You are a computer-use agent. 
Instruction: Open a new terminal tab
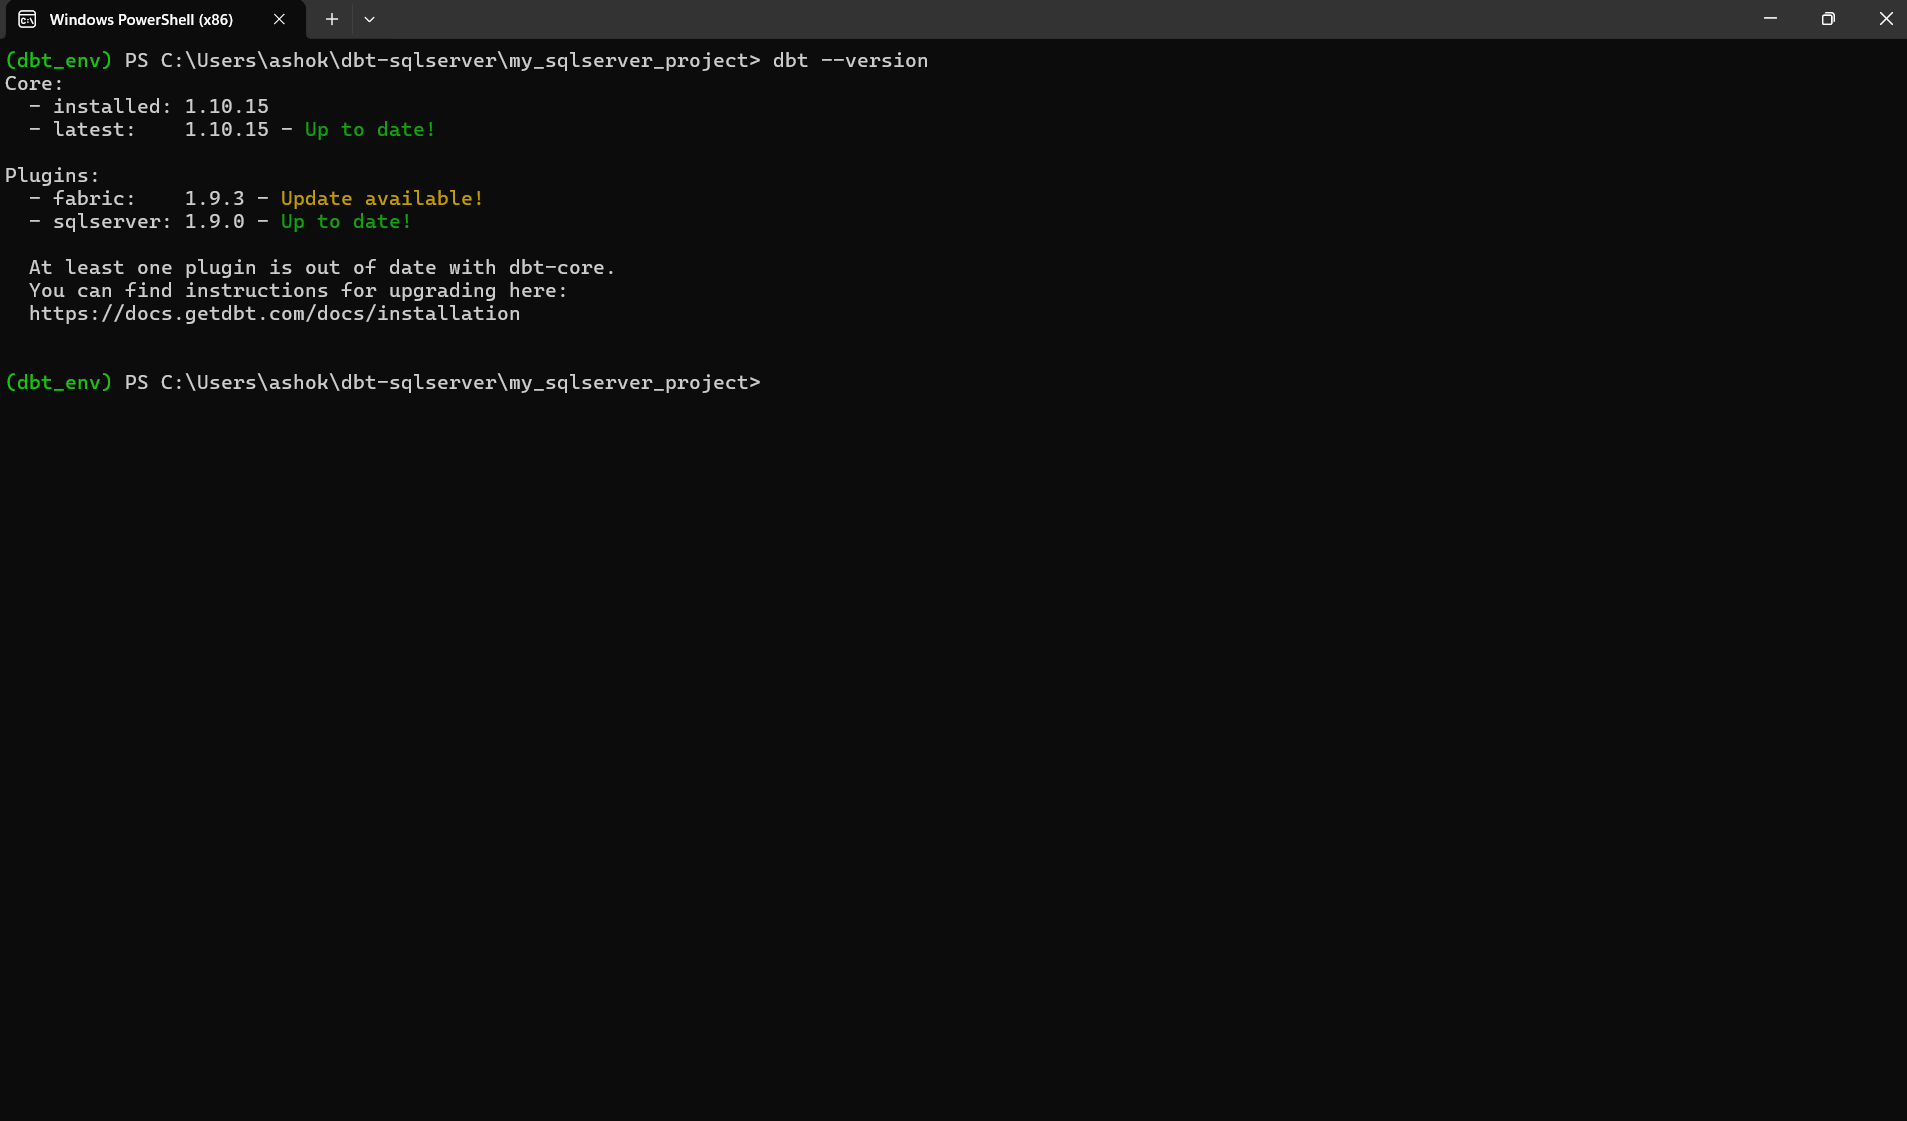[x=332, y=19]
